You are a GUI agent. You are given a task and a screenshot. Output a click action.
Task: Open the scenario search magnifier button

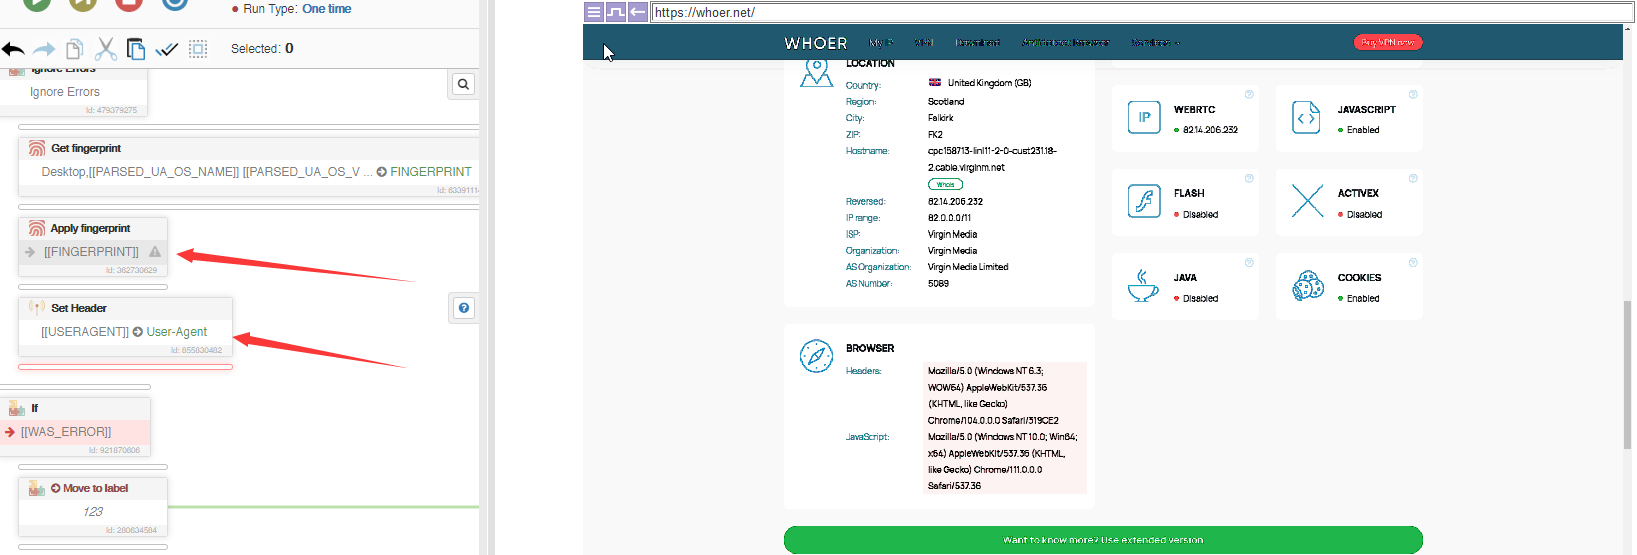tap(463, 85)
